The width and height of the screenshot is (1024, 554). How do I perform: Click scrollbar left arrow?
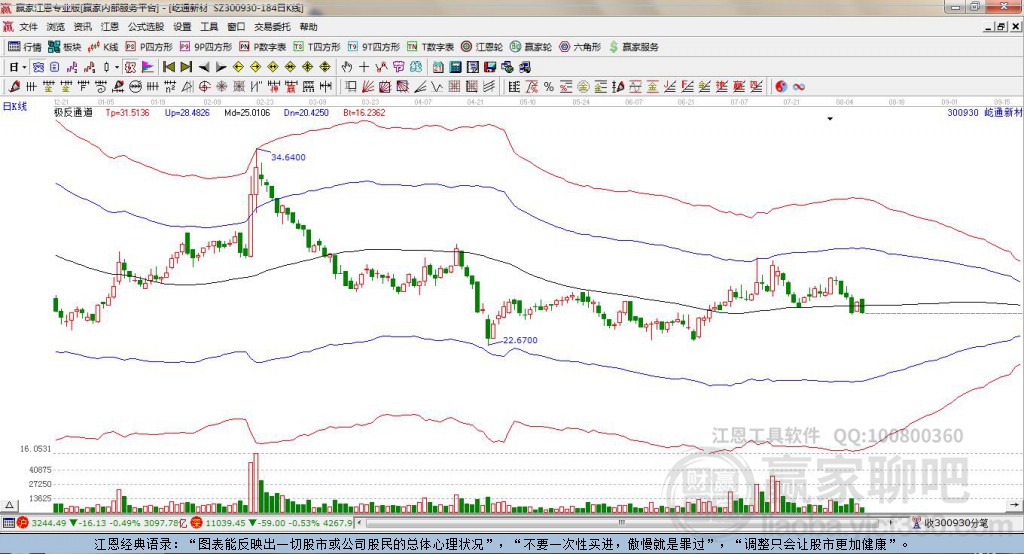point(359,523)
